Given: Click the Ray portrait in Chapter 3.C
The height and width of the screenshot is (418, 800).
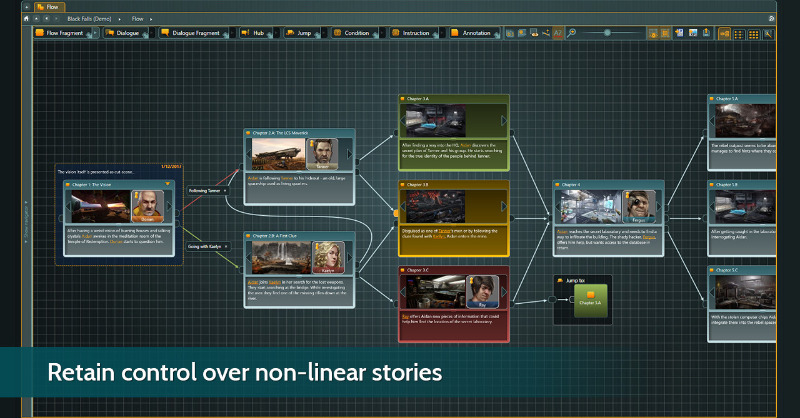Looking at the screenshot, I should tap(482, 291).
